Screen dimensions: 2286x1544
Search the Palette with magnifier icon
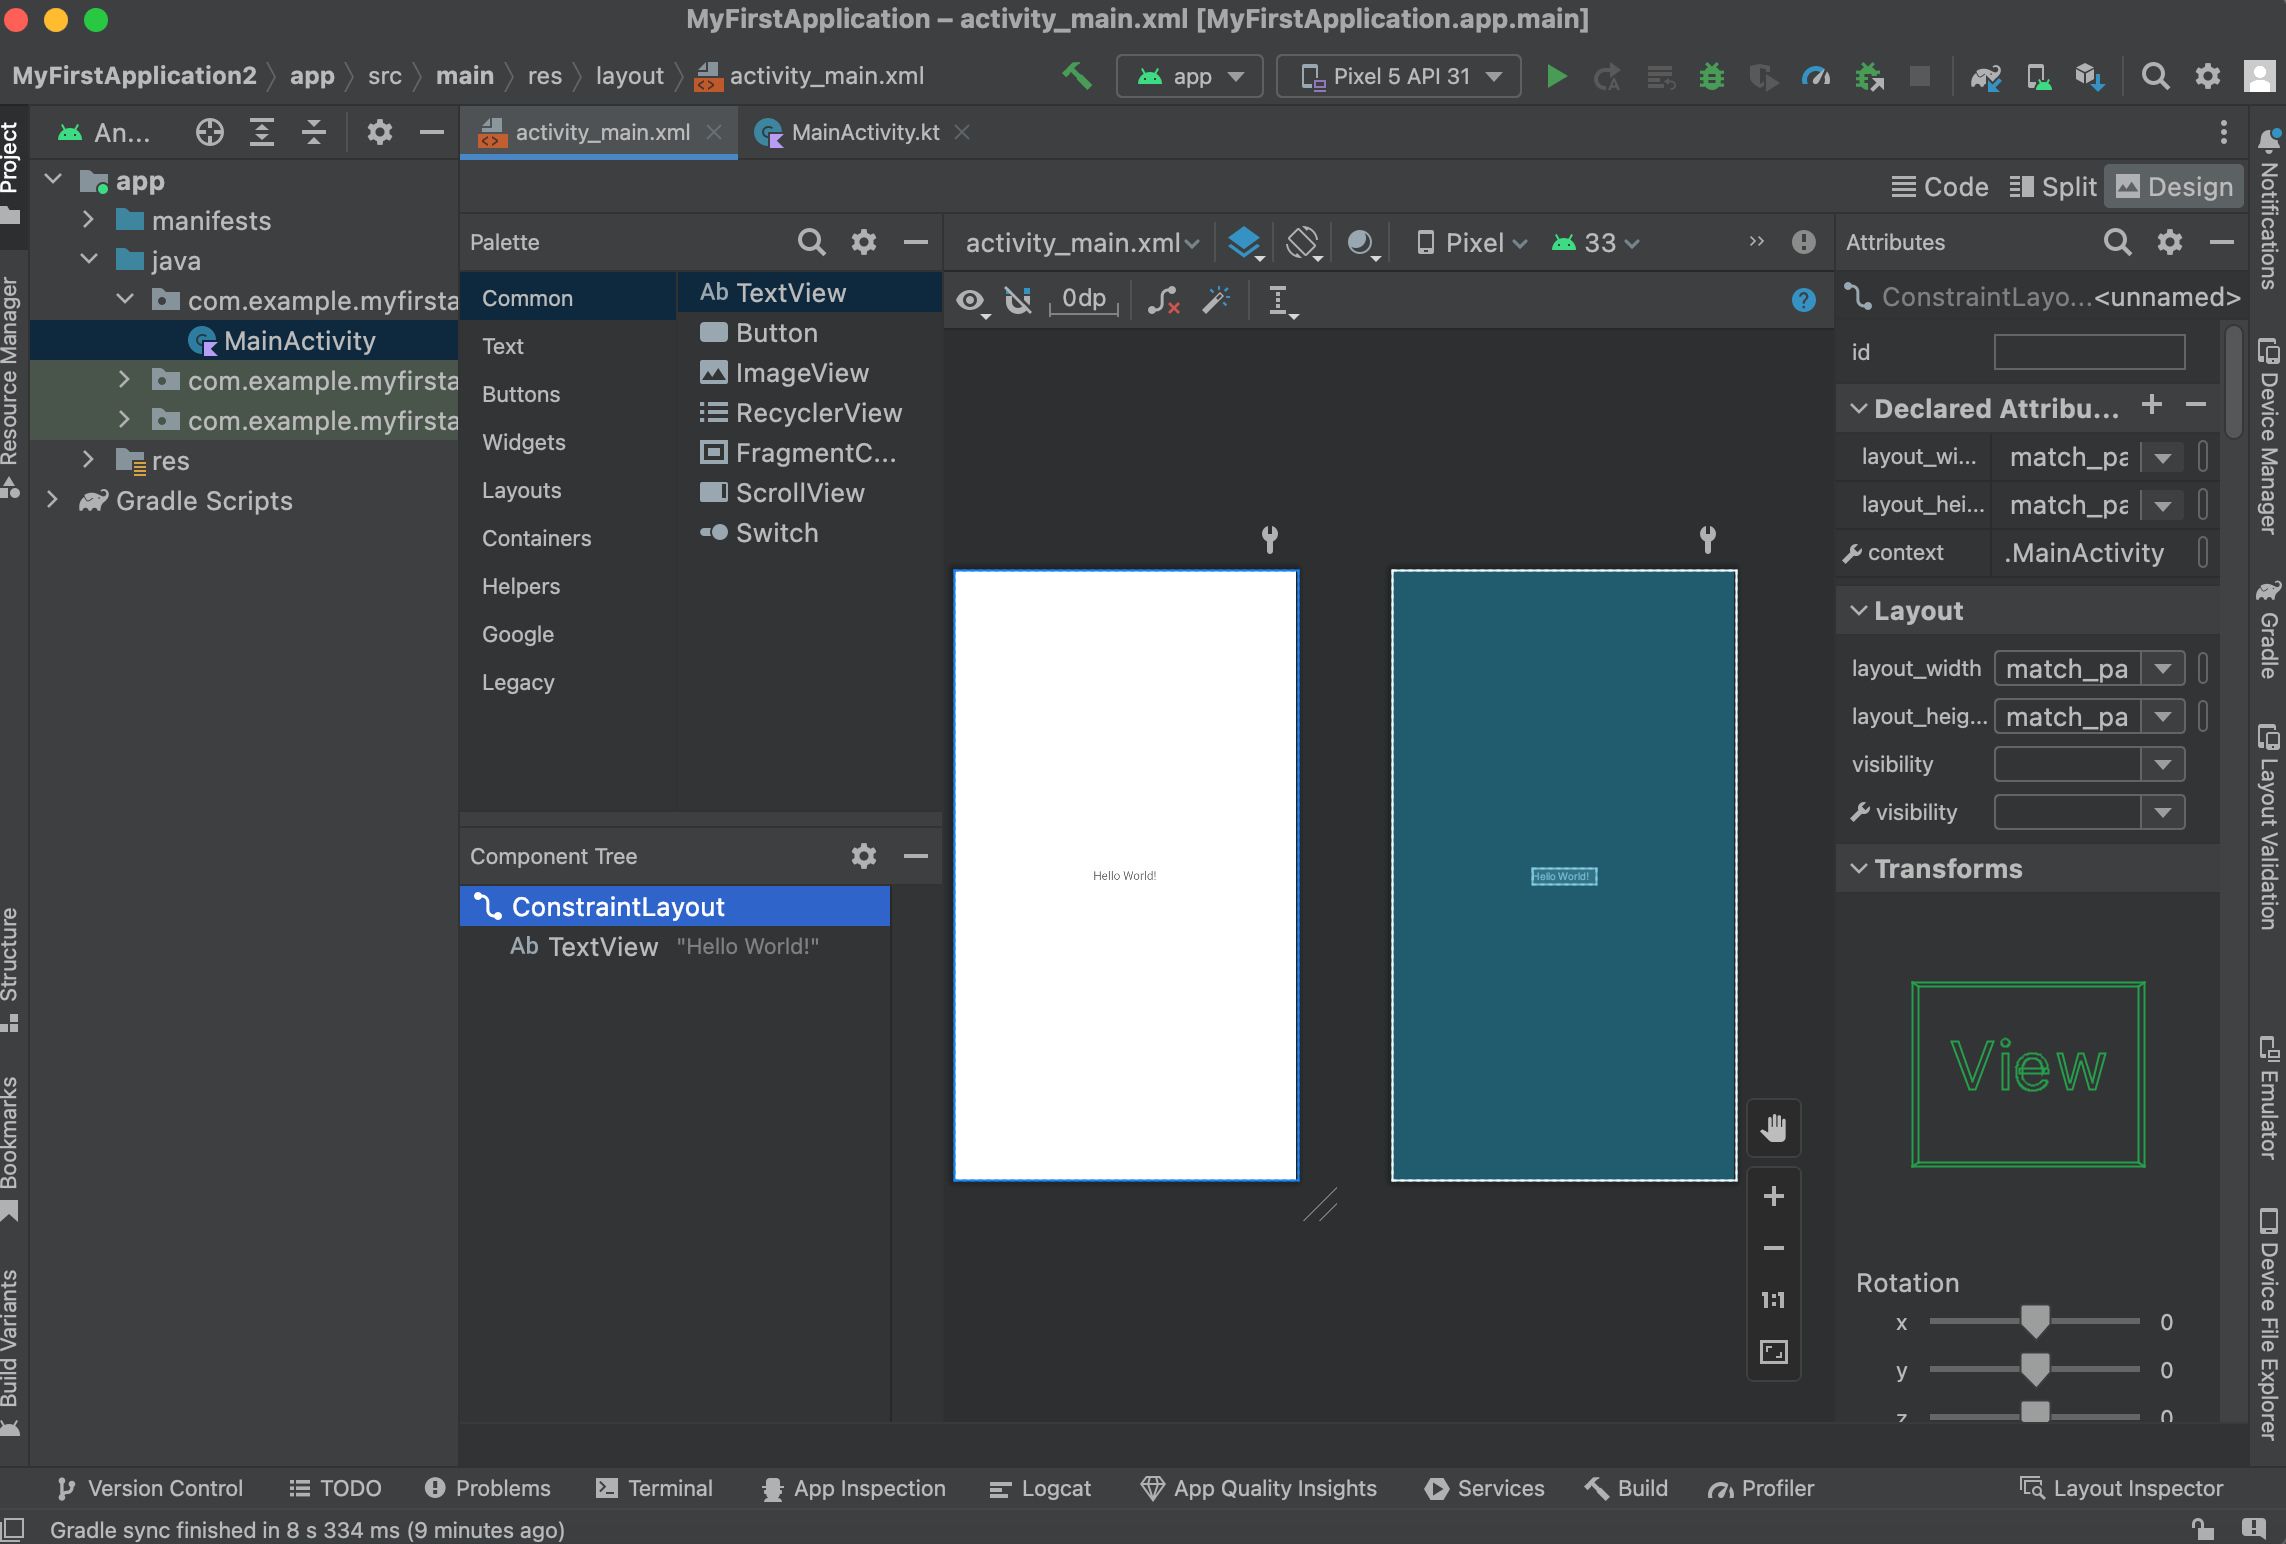(811, 242)
